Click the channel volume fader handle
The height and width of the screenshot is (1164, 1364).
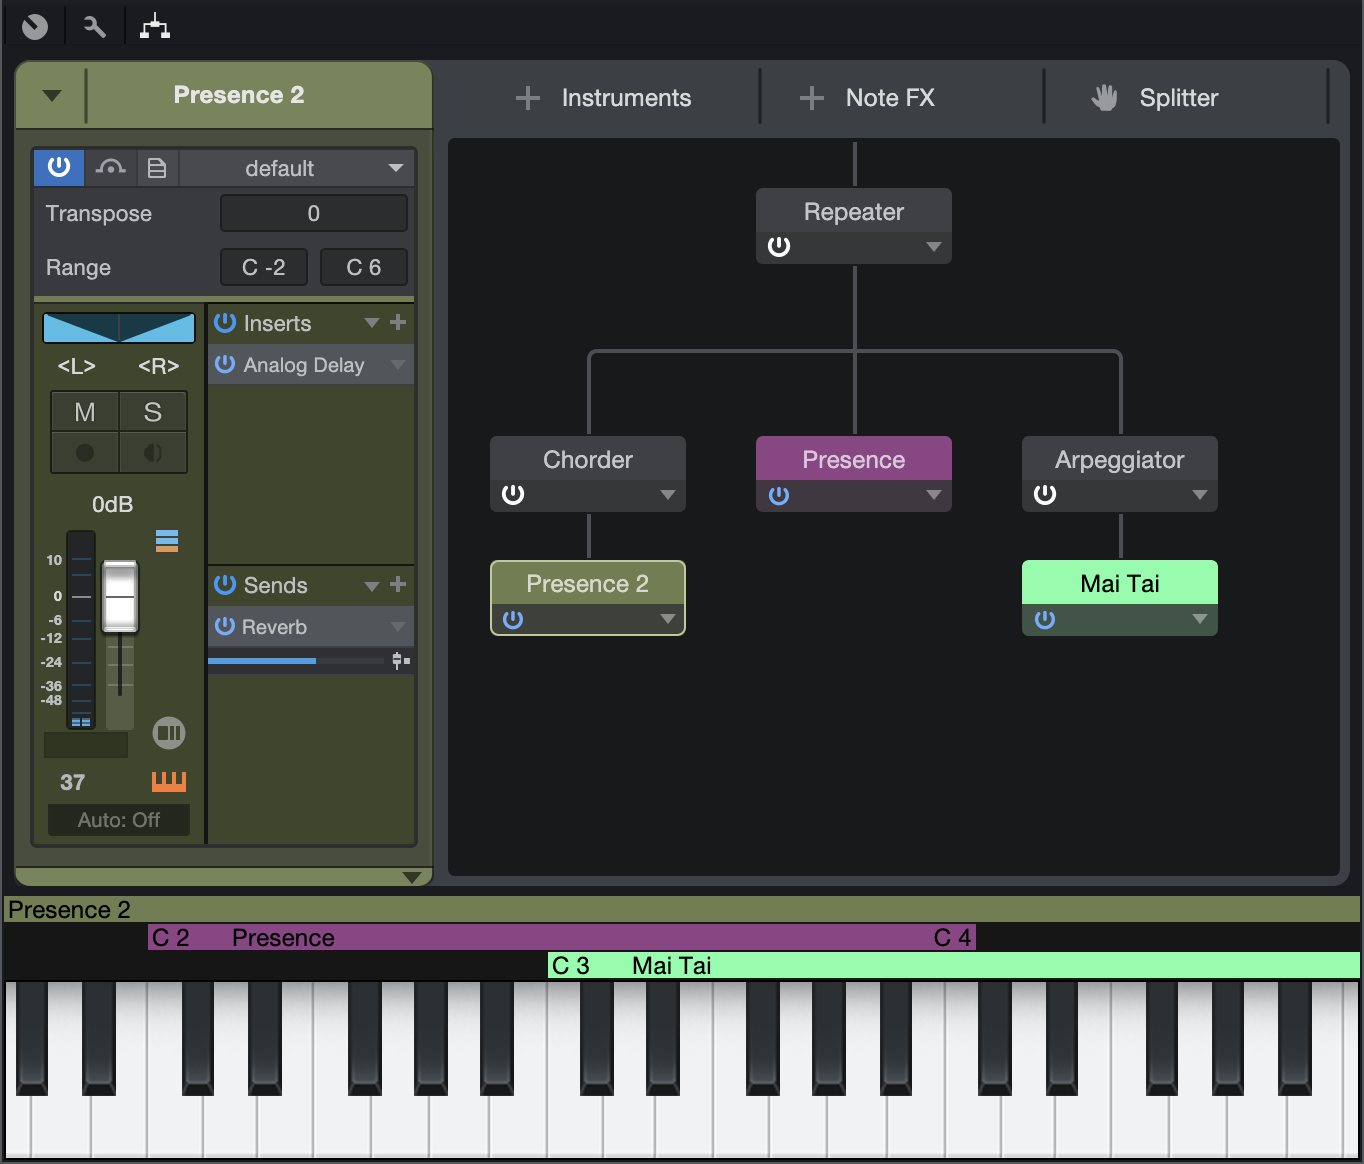[120, 597]
